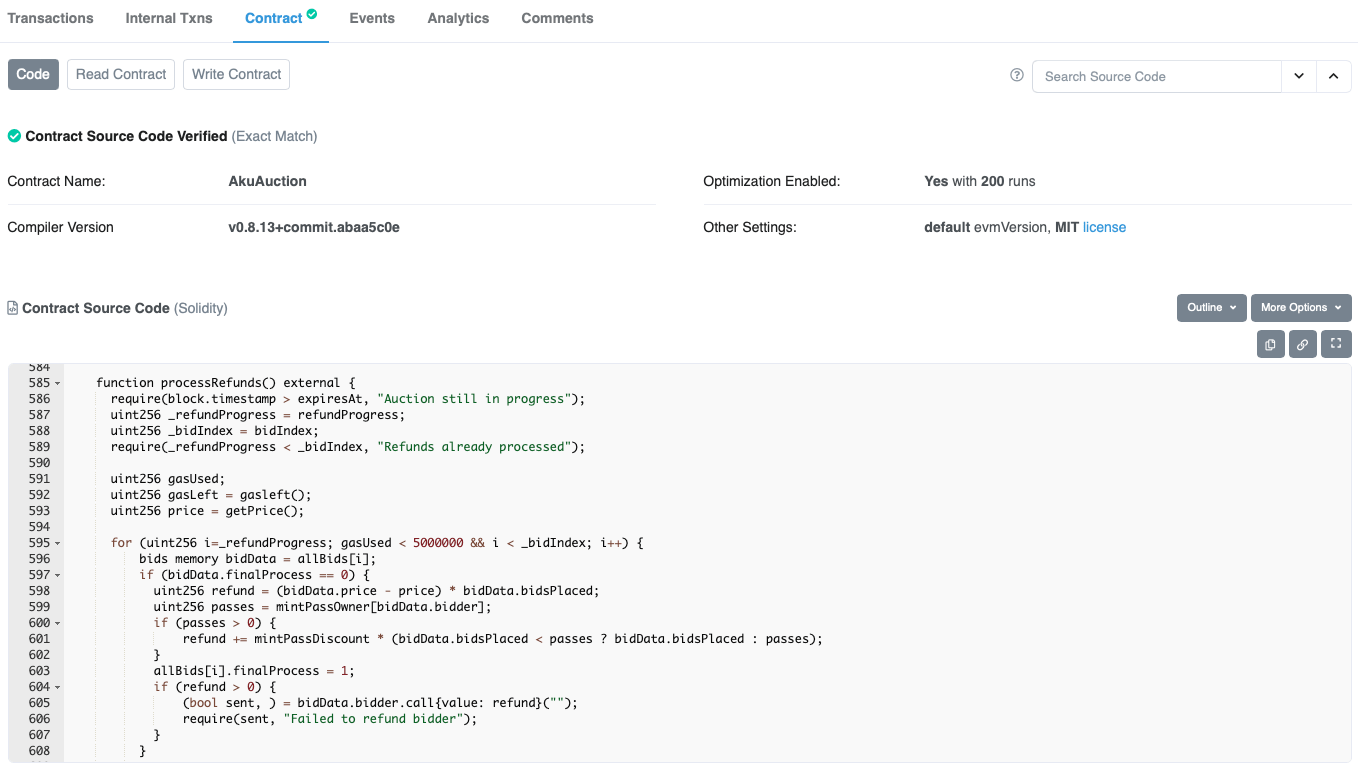Click the help question mark beside search
This screenshot has width=1358, height=773.
pos(1017,75)
